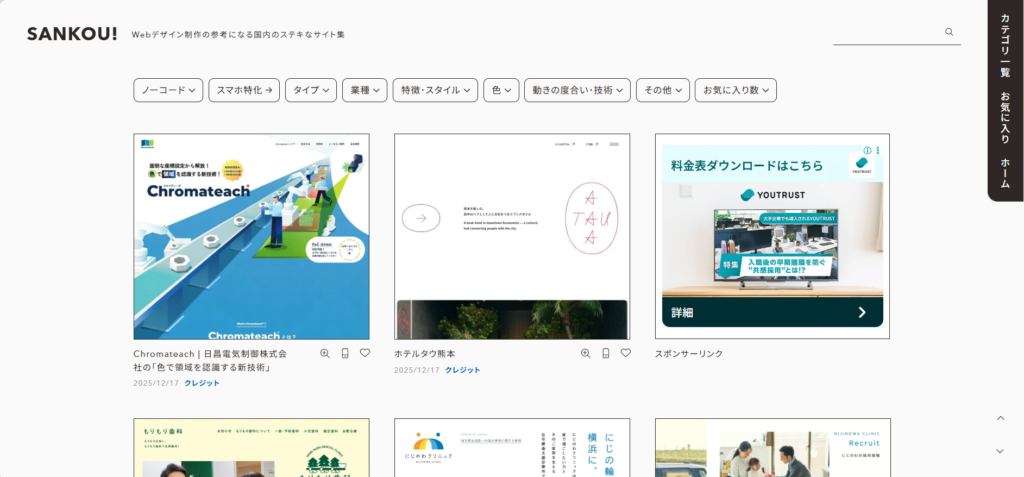This screenshot has width=1024, height=477.
Task: Open the 業種 filter dropdown
Action: coord(364,90)
